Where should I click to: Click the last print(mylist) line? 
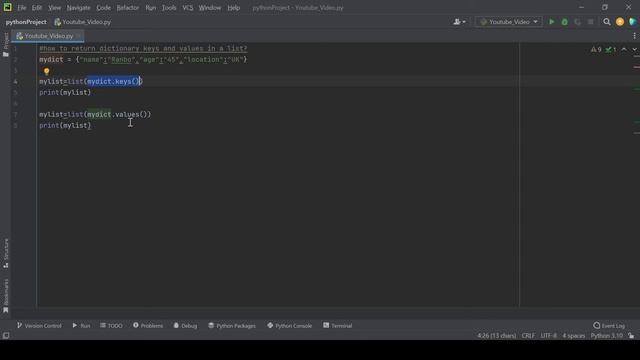tap(65, 126)
